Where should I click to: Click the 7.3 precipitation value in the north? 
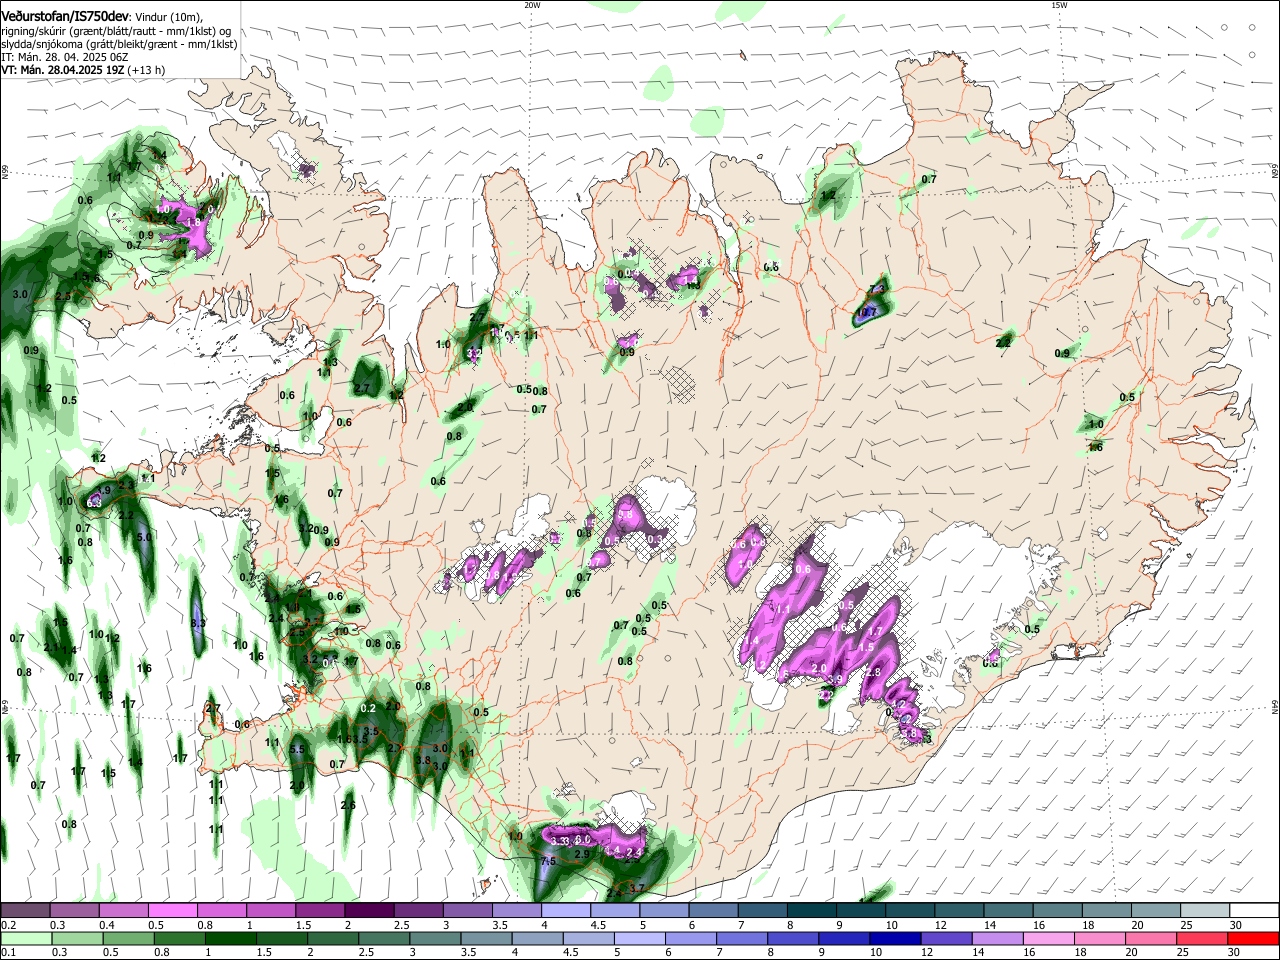point(878,289)
